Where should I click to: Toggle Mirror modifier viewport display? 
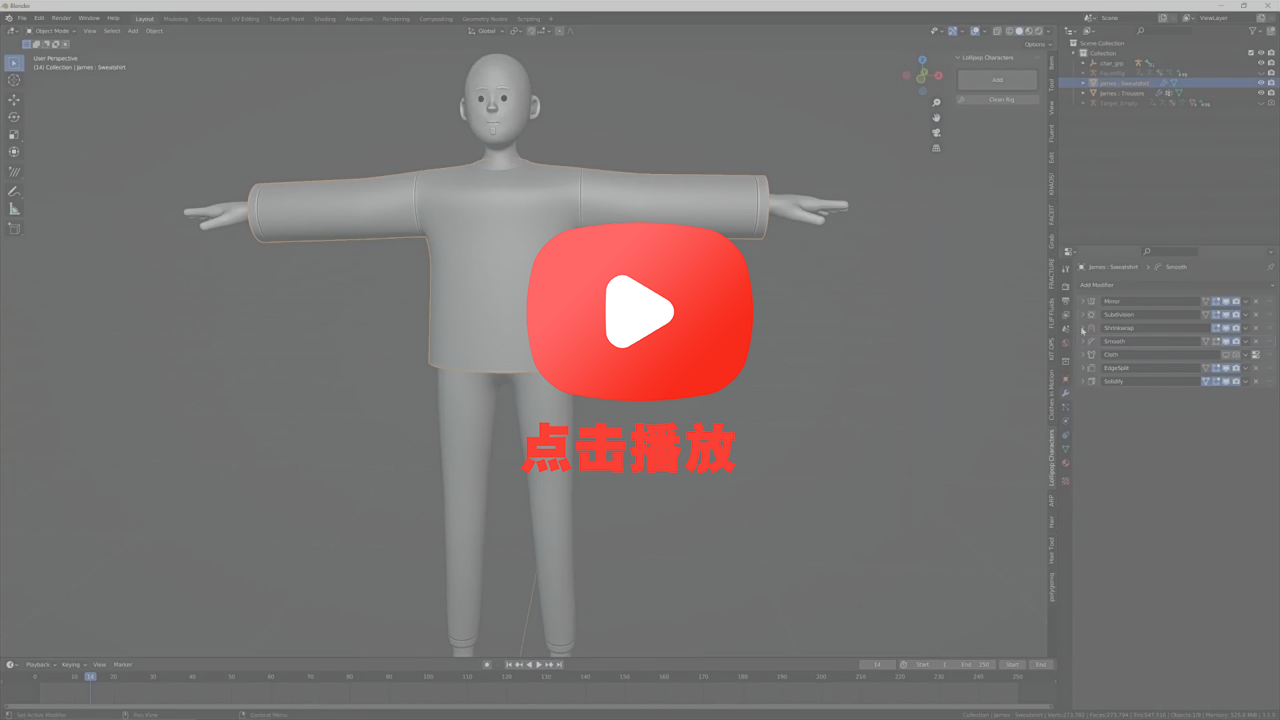[1226, 301]
